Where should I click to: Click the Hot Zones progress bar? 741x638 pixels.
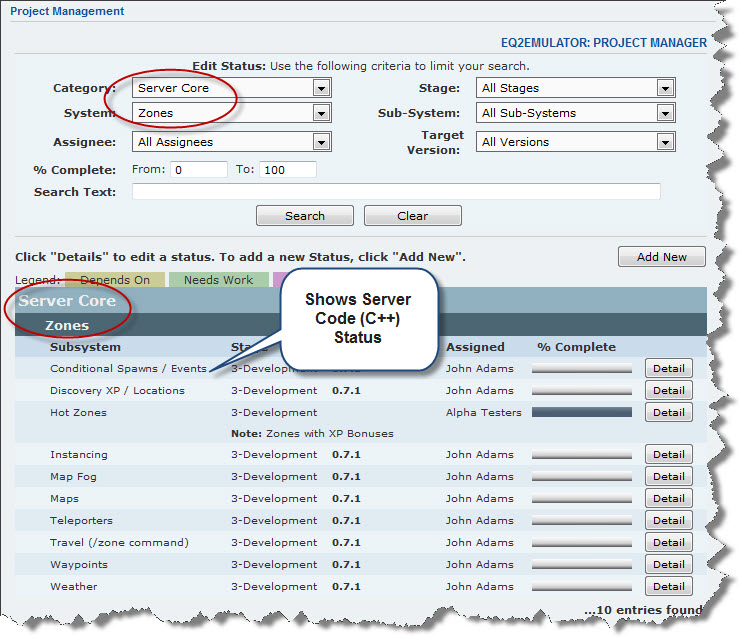(582, 412)
